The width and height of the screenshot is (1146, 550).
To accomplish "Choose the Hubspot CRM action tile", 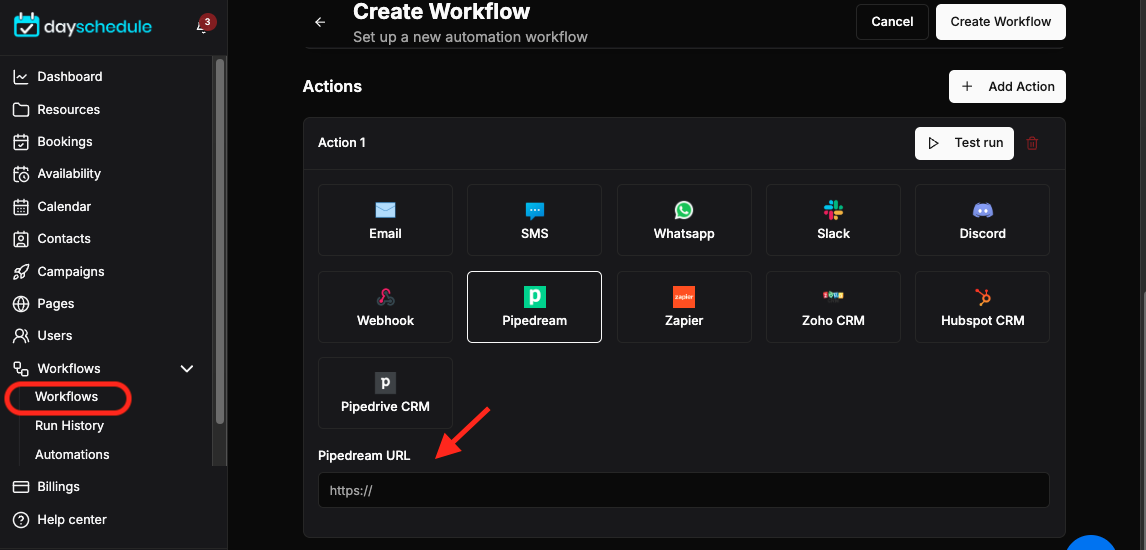I will (x=982, y=307).
